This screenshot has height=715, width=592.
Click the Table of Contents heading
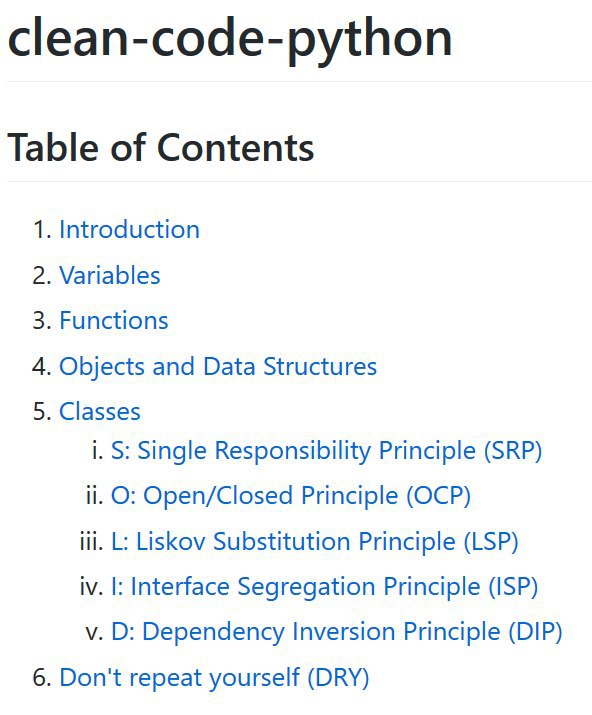tap(161, 147)
